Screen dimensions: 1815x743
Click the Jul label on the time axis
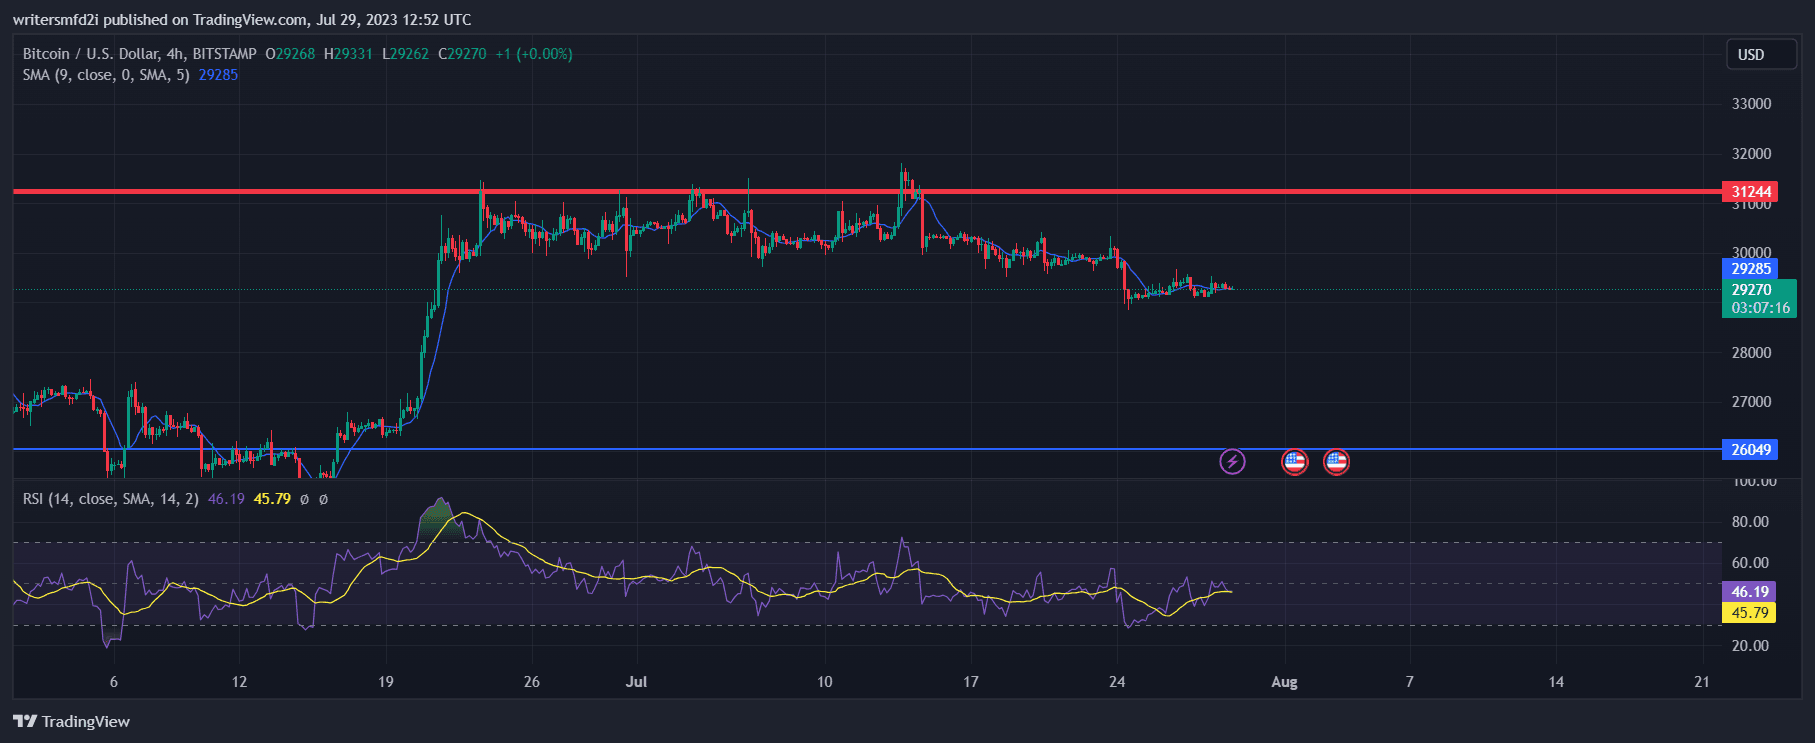636,682
